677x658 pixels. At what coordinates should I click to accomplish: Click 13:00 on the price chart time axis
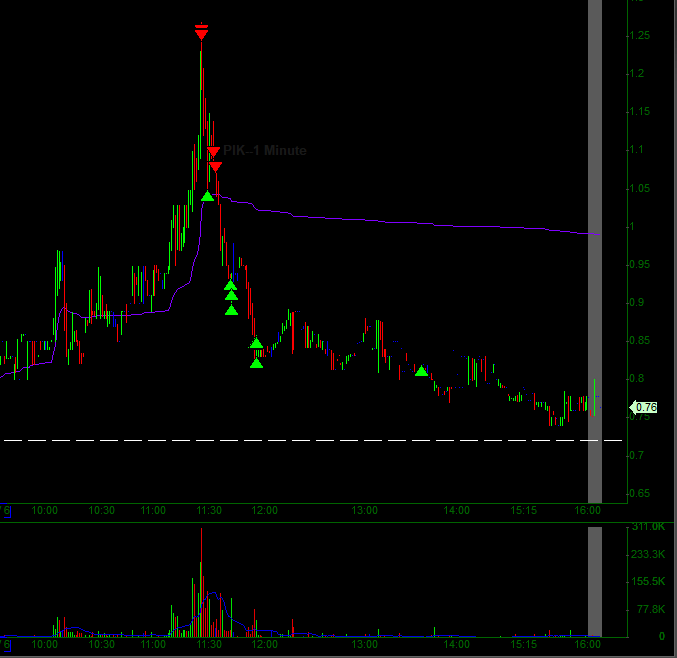click(364, 510)
